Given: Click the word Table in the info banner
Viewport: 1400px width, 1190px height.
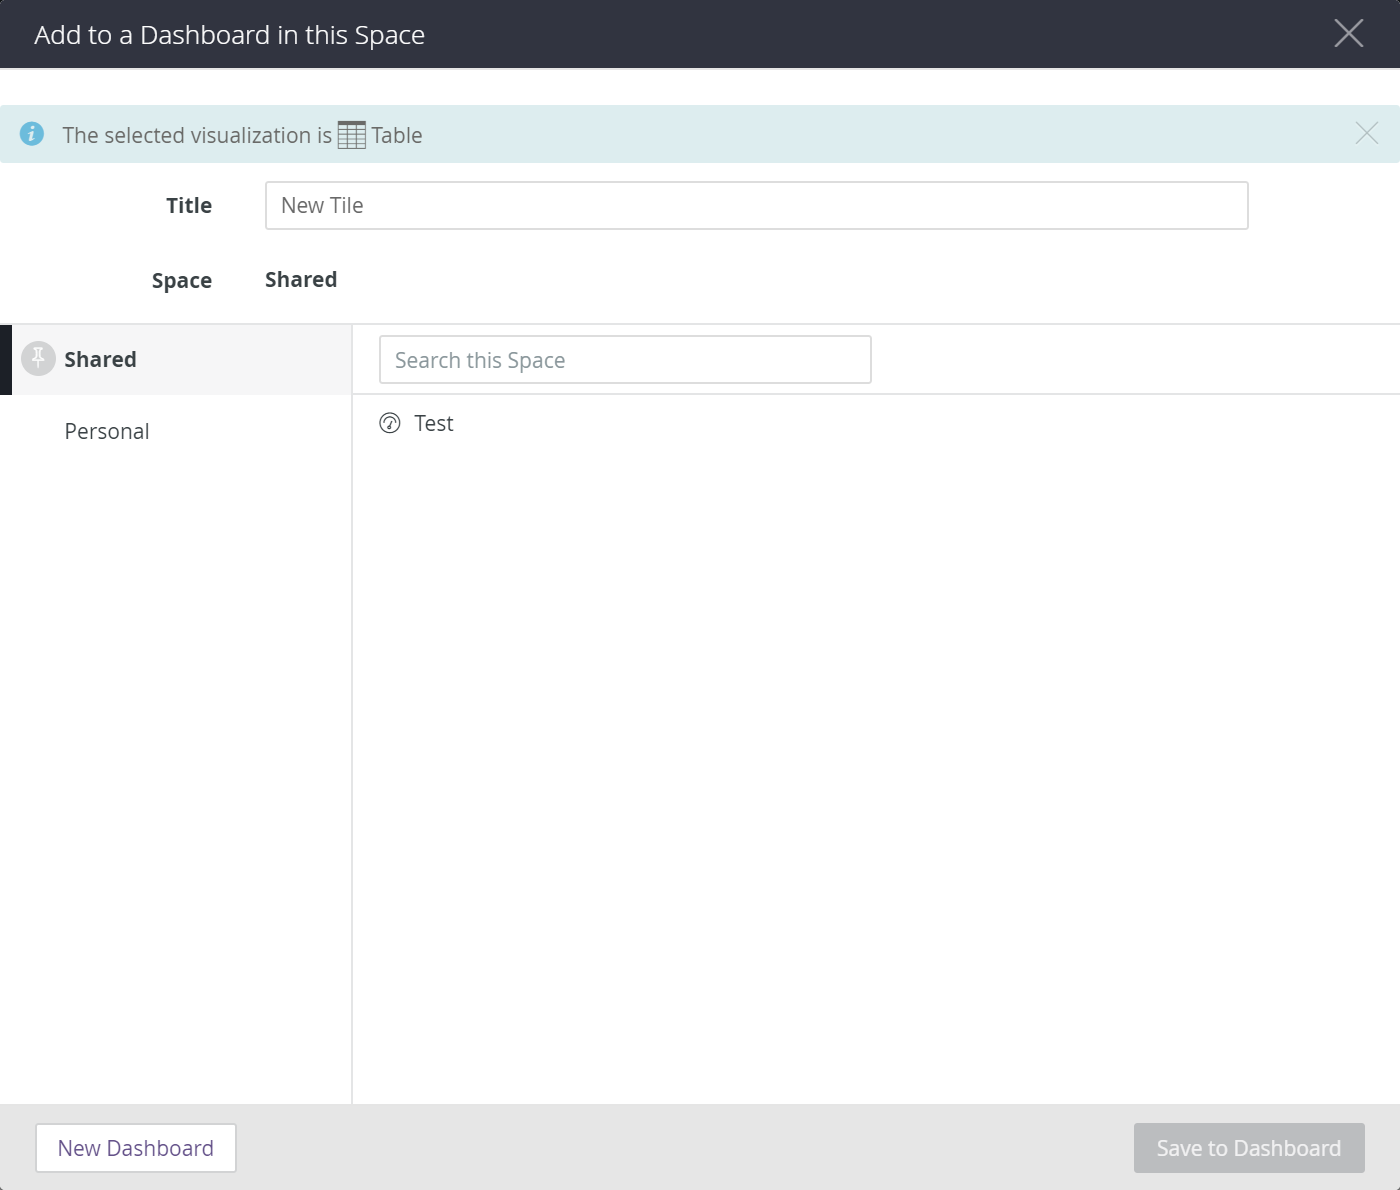Looking at the screenshot, I should (397, 136).
